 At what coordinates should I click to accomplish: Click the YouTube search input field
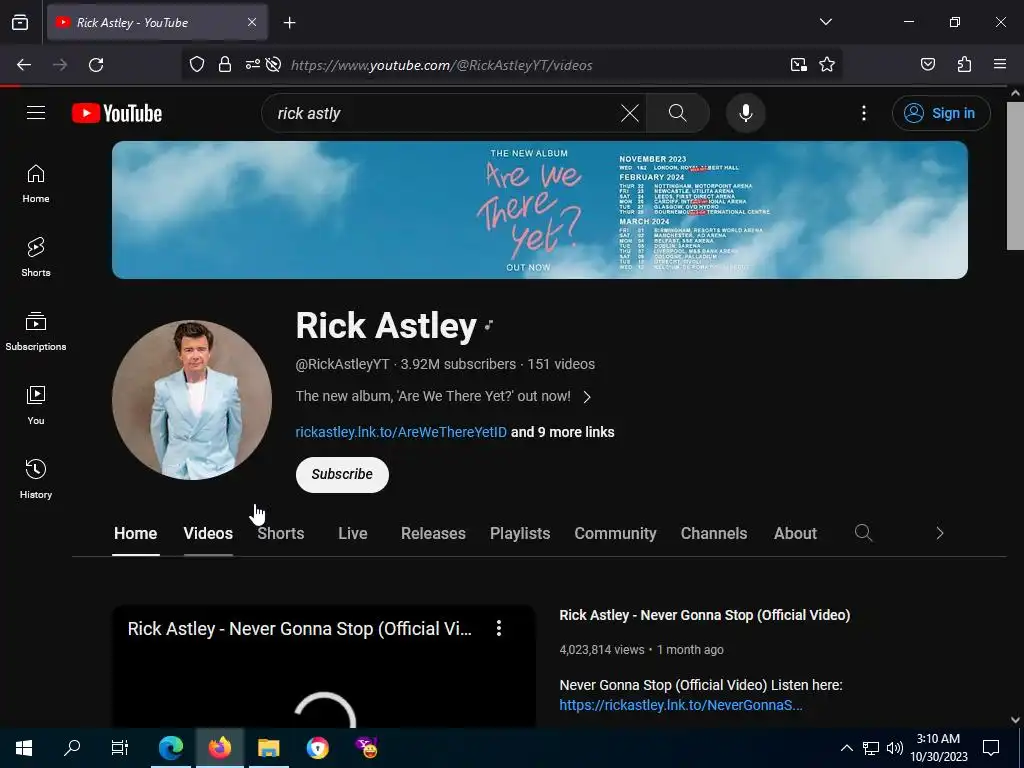(x=444, y=113)
